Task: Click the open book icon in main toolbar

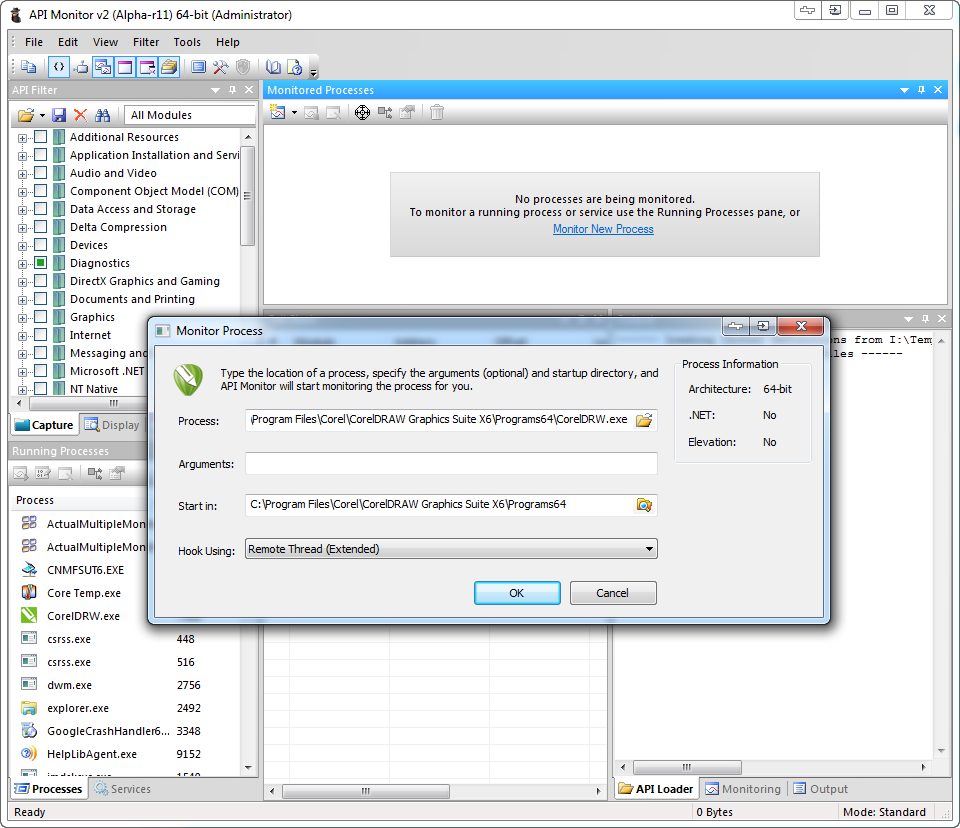Action: (x=273, y=67)
